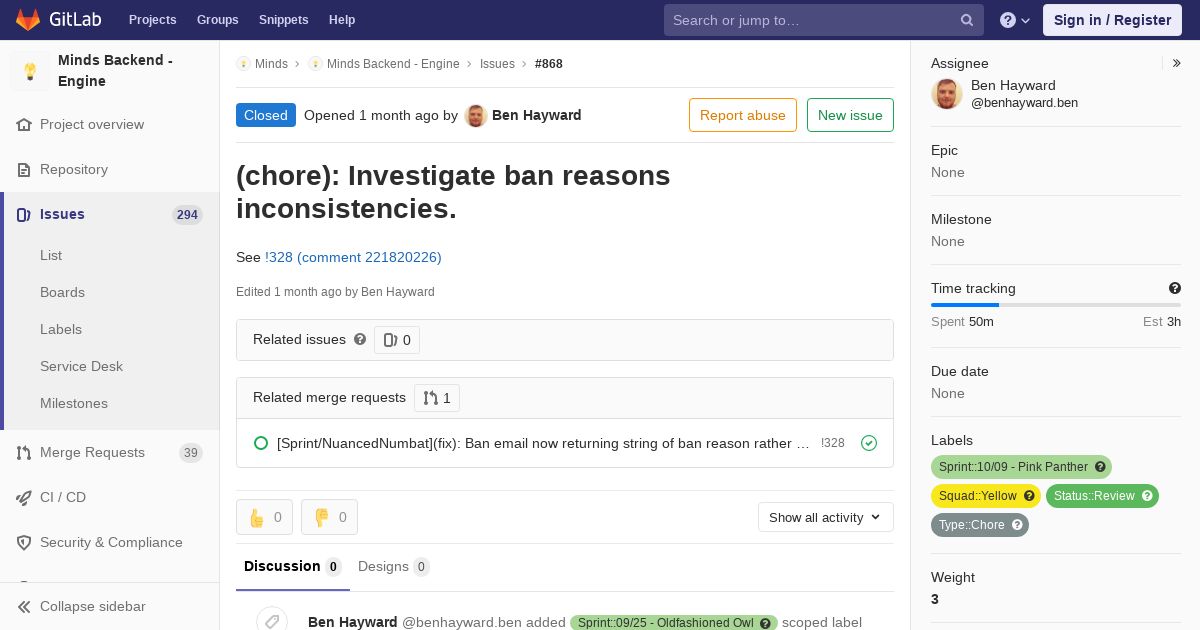Click the Report abuse button
Image resolution: width=1200 pixels, height=630 pixels.
(x=743, y=115)
